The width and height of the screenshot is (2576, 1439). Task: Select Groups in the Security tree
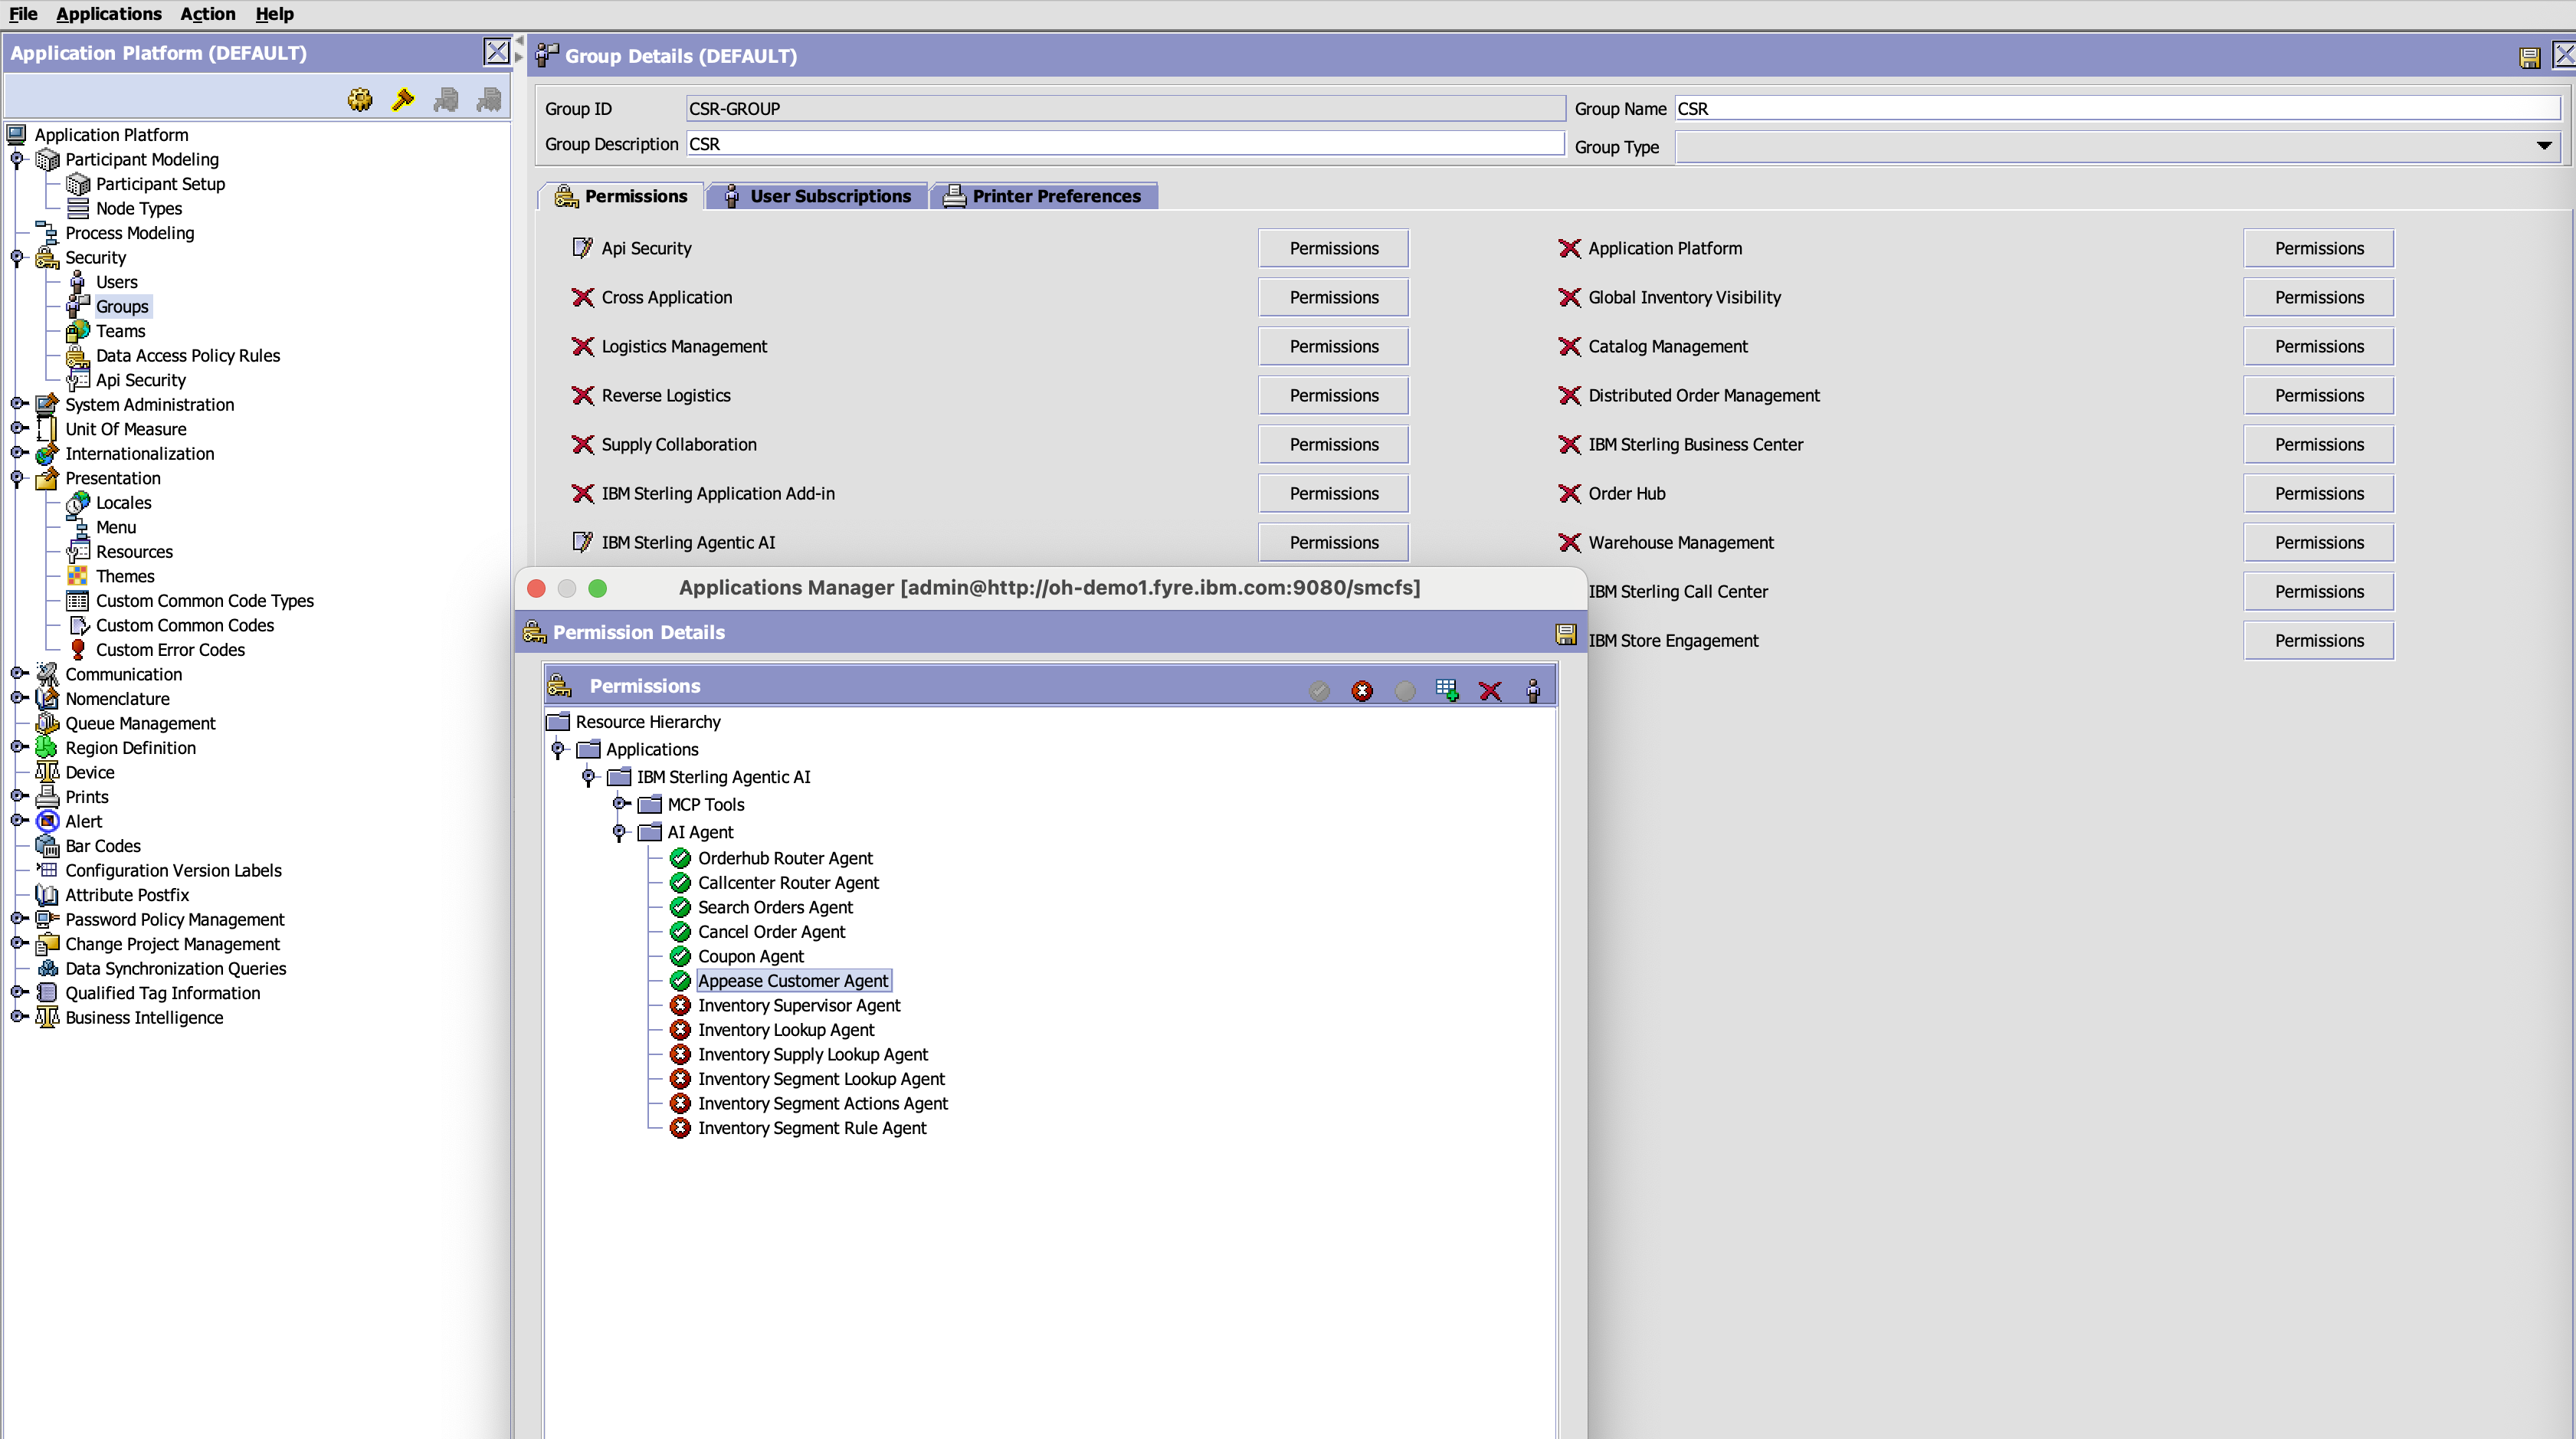[122, 307]
